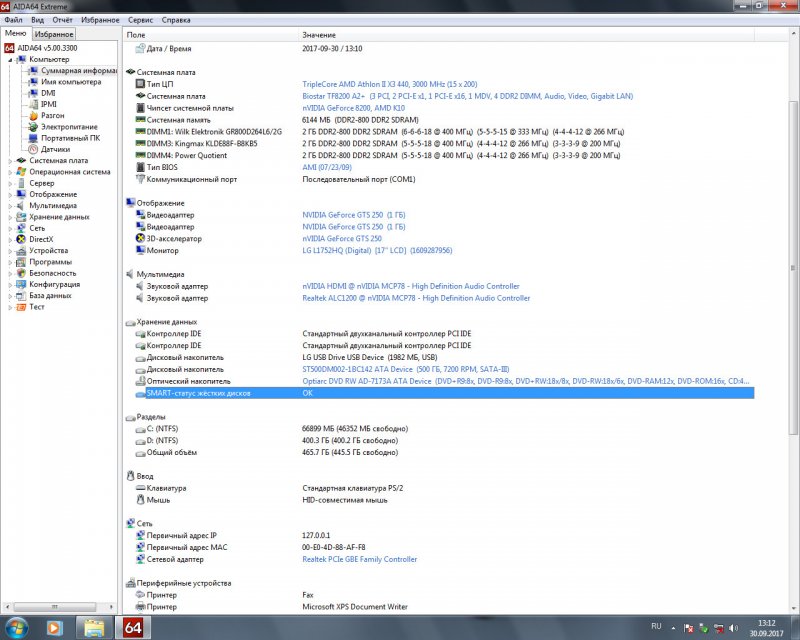Image resolution: width=800 pixels, height=640 pixels.
Task: Click the Разгон overclock flame icon
Action: point(33,116)
